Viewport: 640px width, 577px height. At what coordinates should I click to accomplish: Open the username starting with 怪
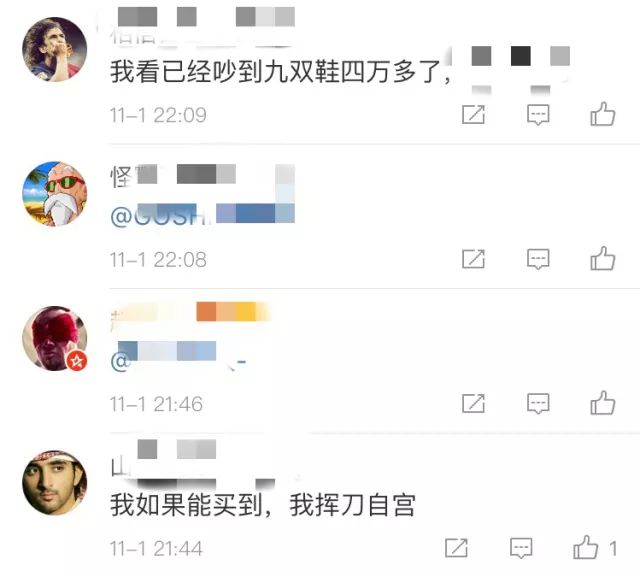(x=202, y=176)
